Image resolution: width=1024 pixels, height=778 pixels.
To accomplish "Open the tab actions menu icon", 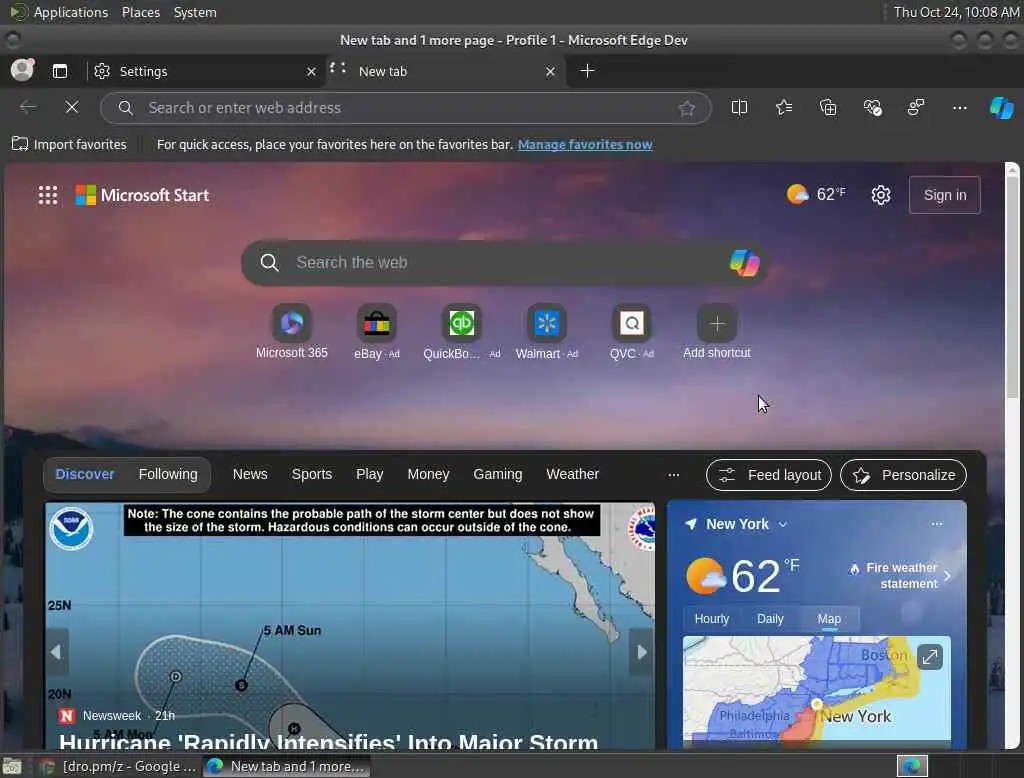I will tap(60, 71).
